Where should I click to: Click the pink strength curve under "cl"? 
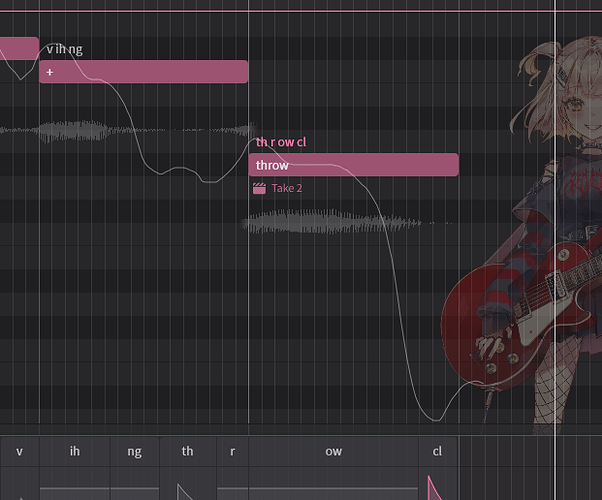click(435, 488)
